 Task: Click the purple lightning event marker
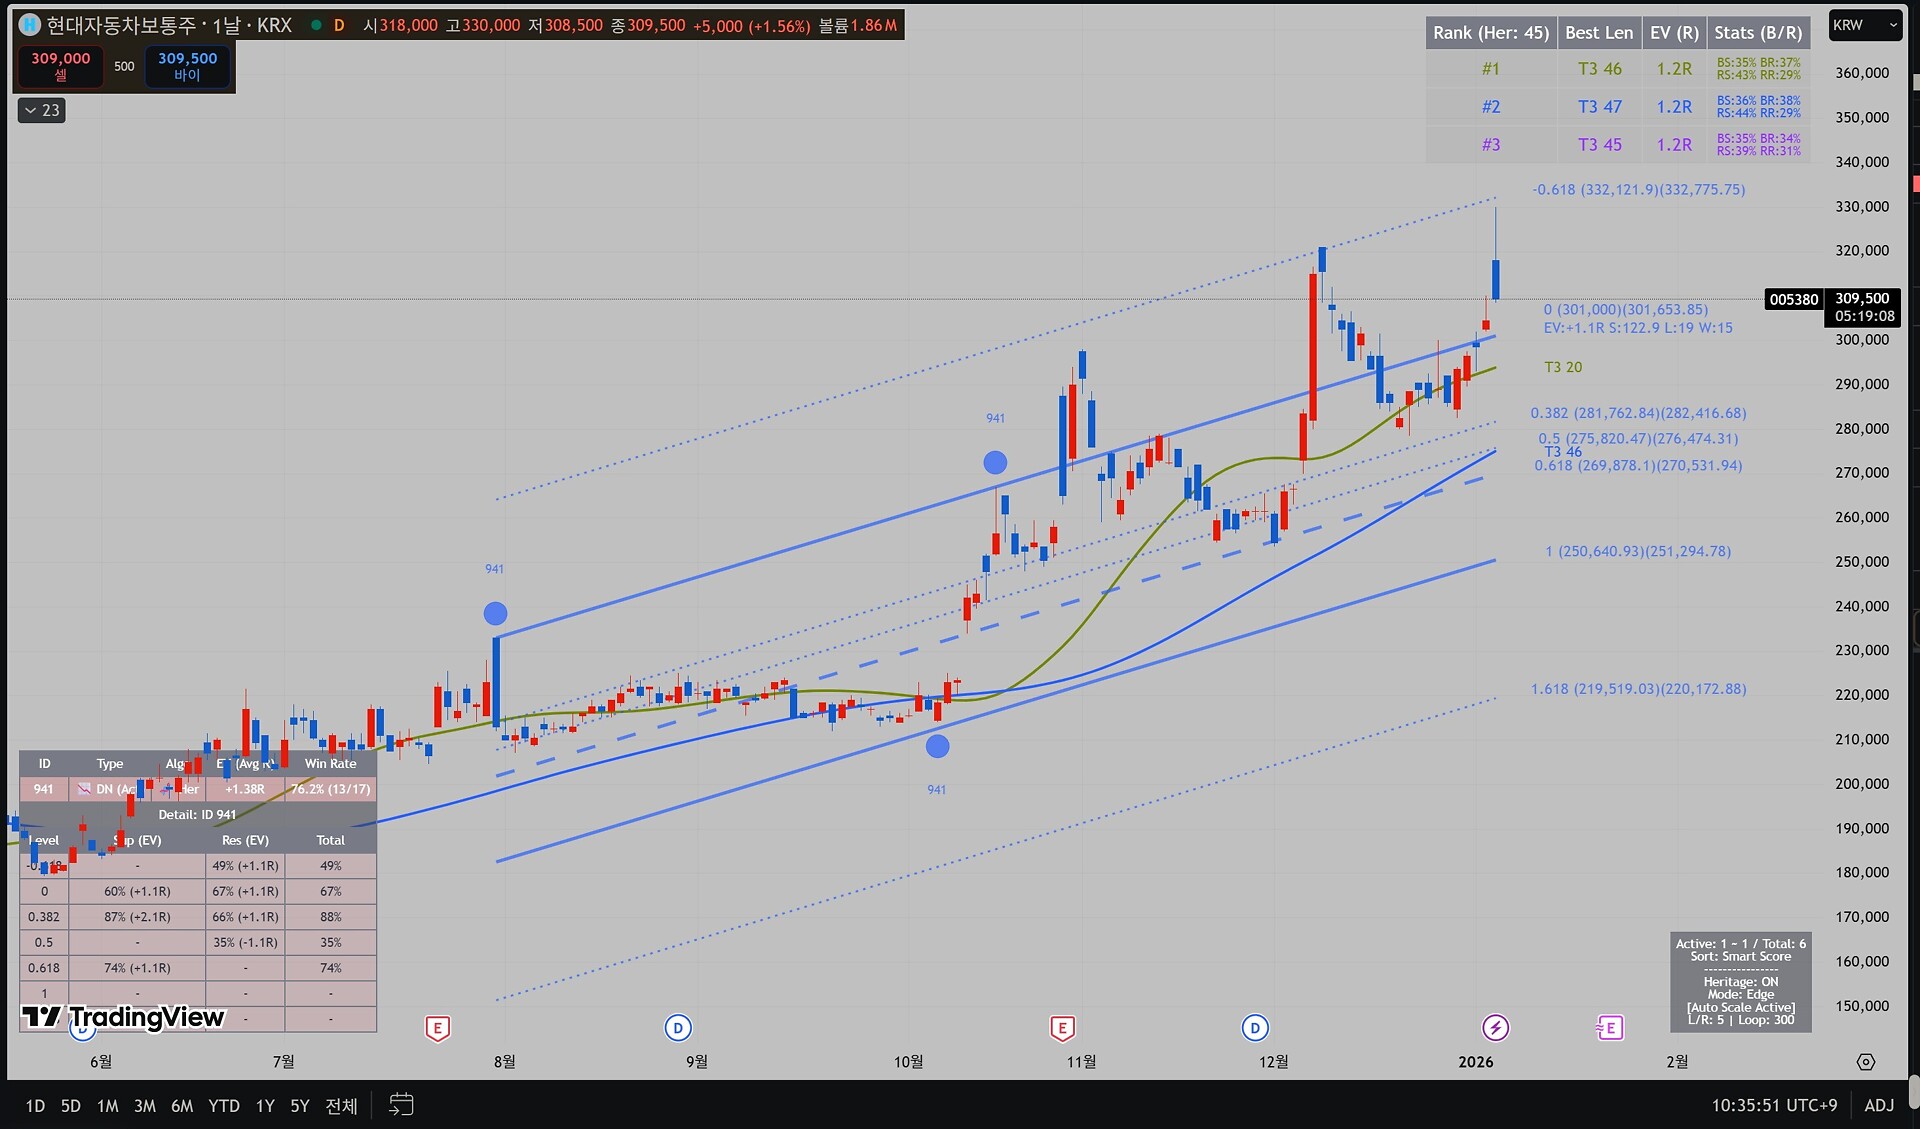pyautogui.click(x=1495, y=1027)
